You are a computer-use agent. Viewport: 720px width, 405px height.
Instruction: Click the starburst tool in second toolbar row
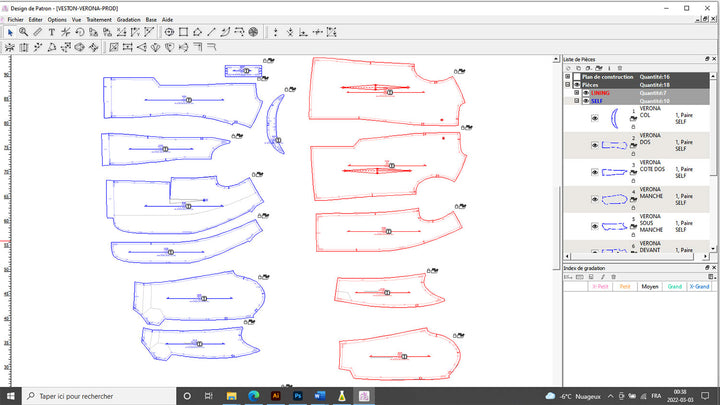(10, 47)
